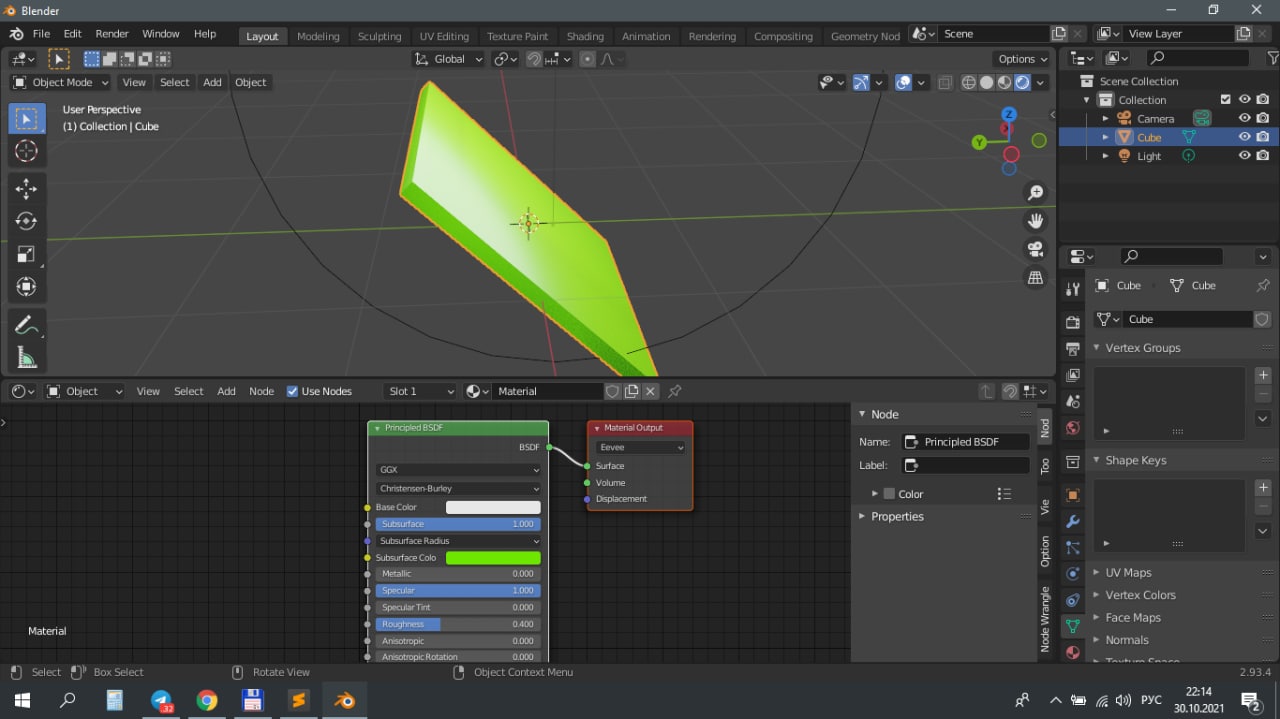Open the Object Mode dropdown
This screenshot has width=1280, height=719.
coord(61,82)
